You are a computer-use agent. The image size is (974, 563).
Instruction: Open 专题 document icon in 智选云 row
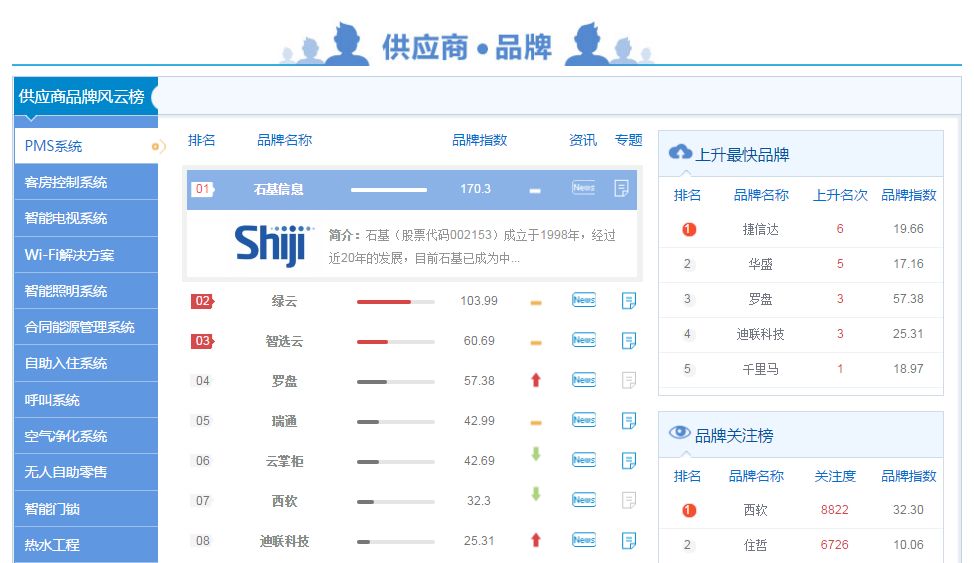tap(629, 341)
